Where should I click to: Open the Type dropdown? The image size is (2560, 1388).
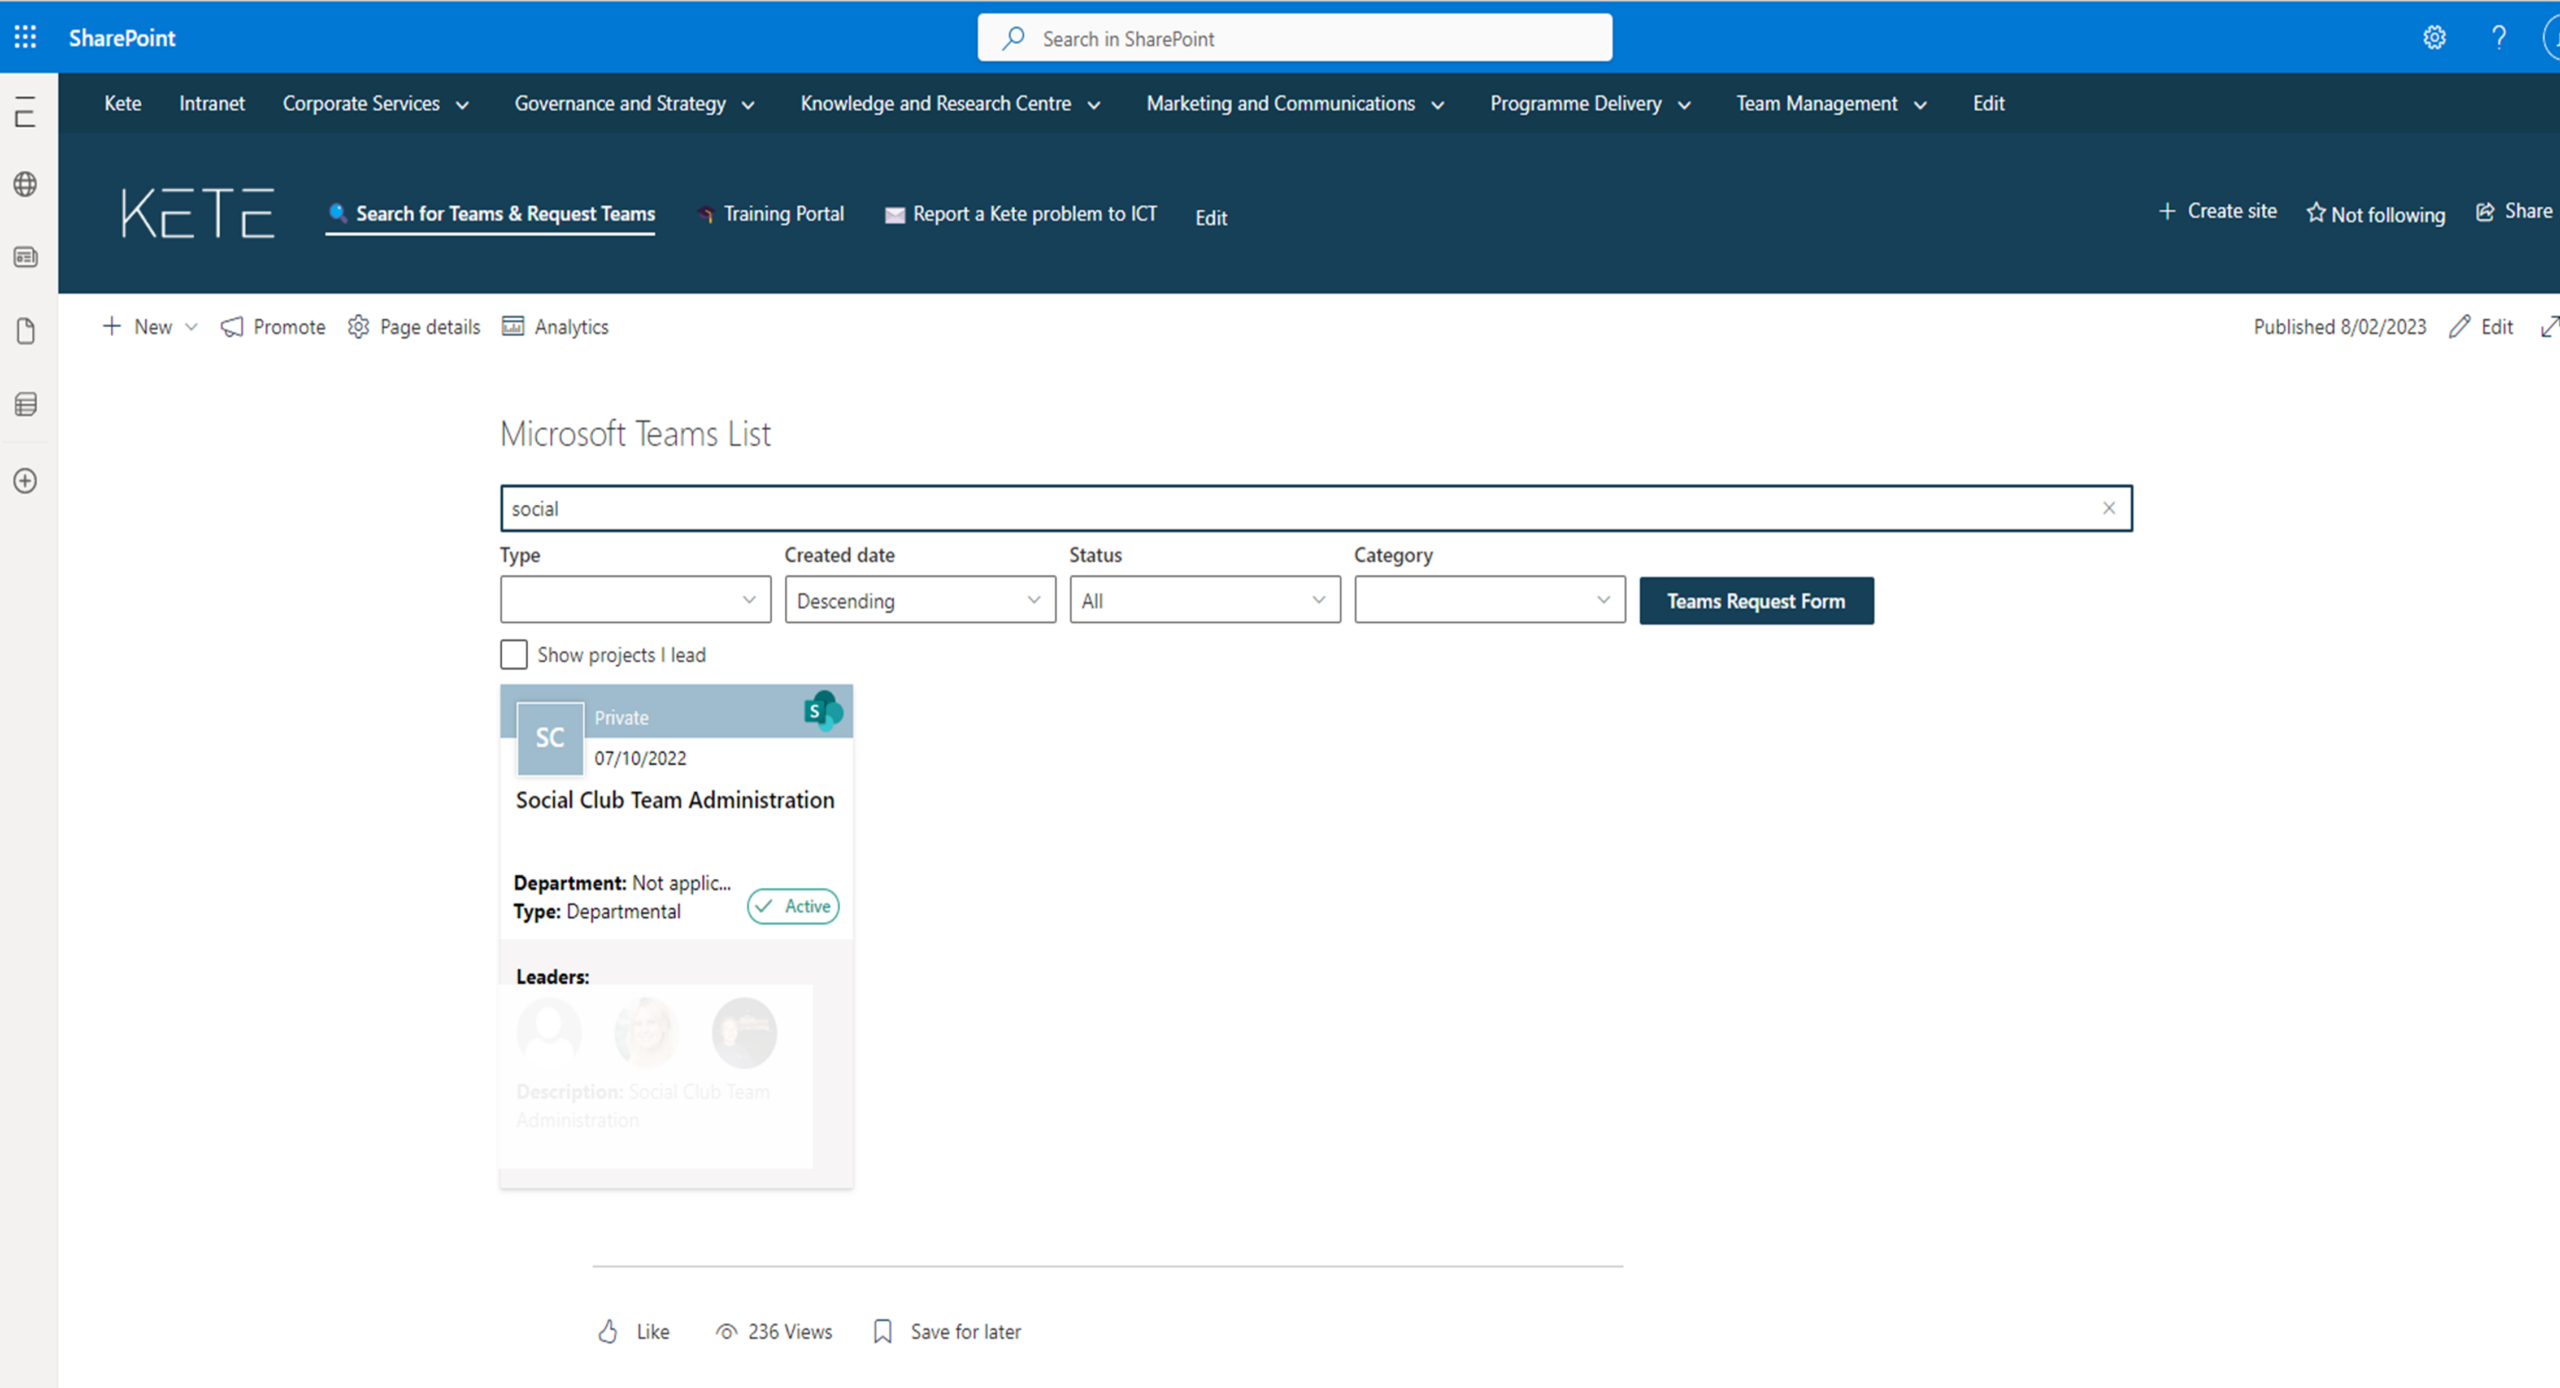click(x=635, y=600)
